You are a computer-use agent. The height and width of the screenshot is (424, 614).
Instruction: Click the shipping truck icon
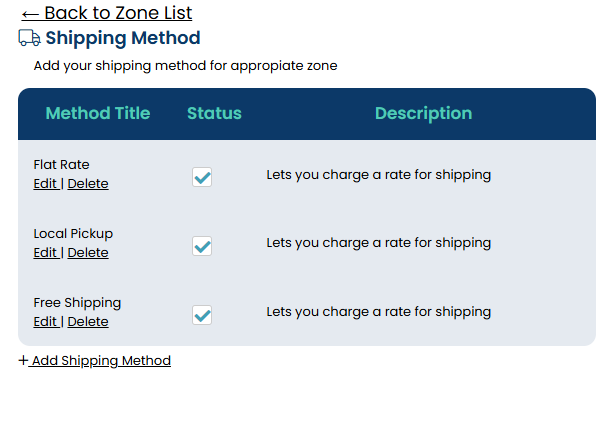[29, 38]
